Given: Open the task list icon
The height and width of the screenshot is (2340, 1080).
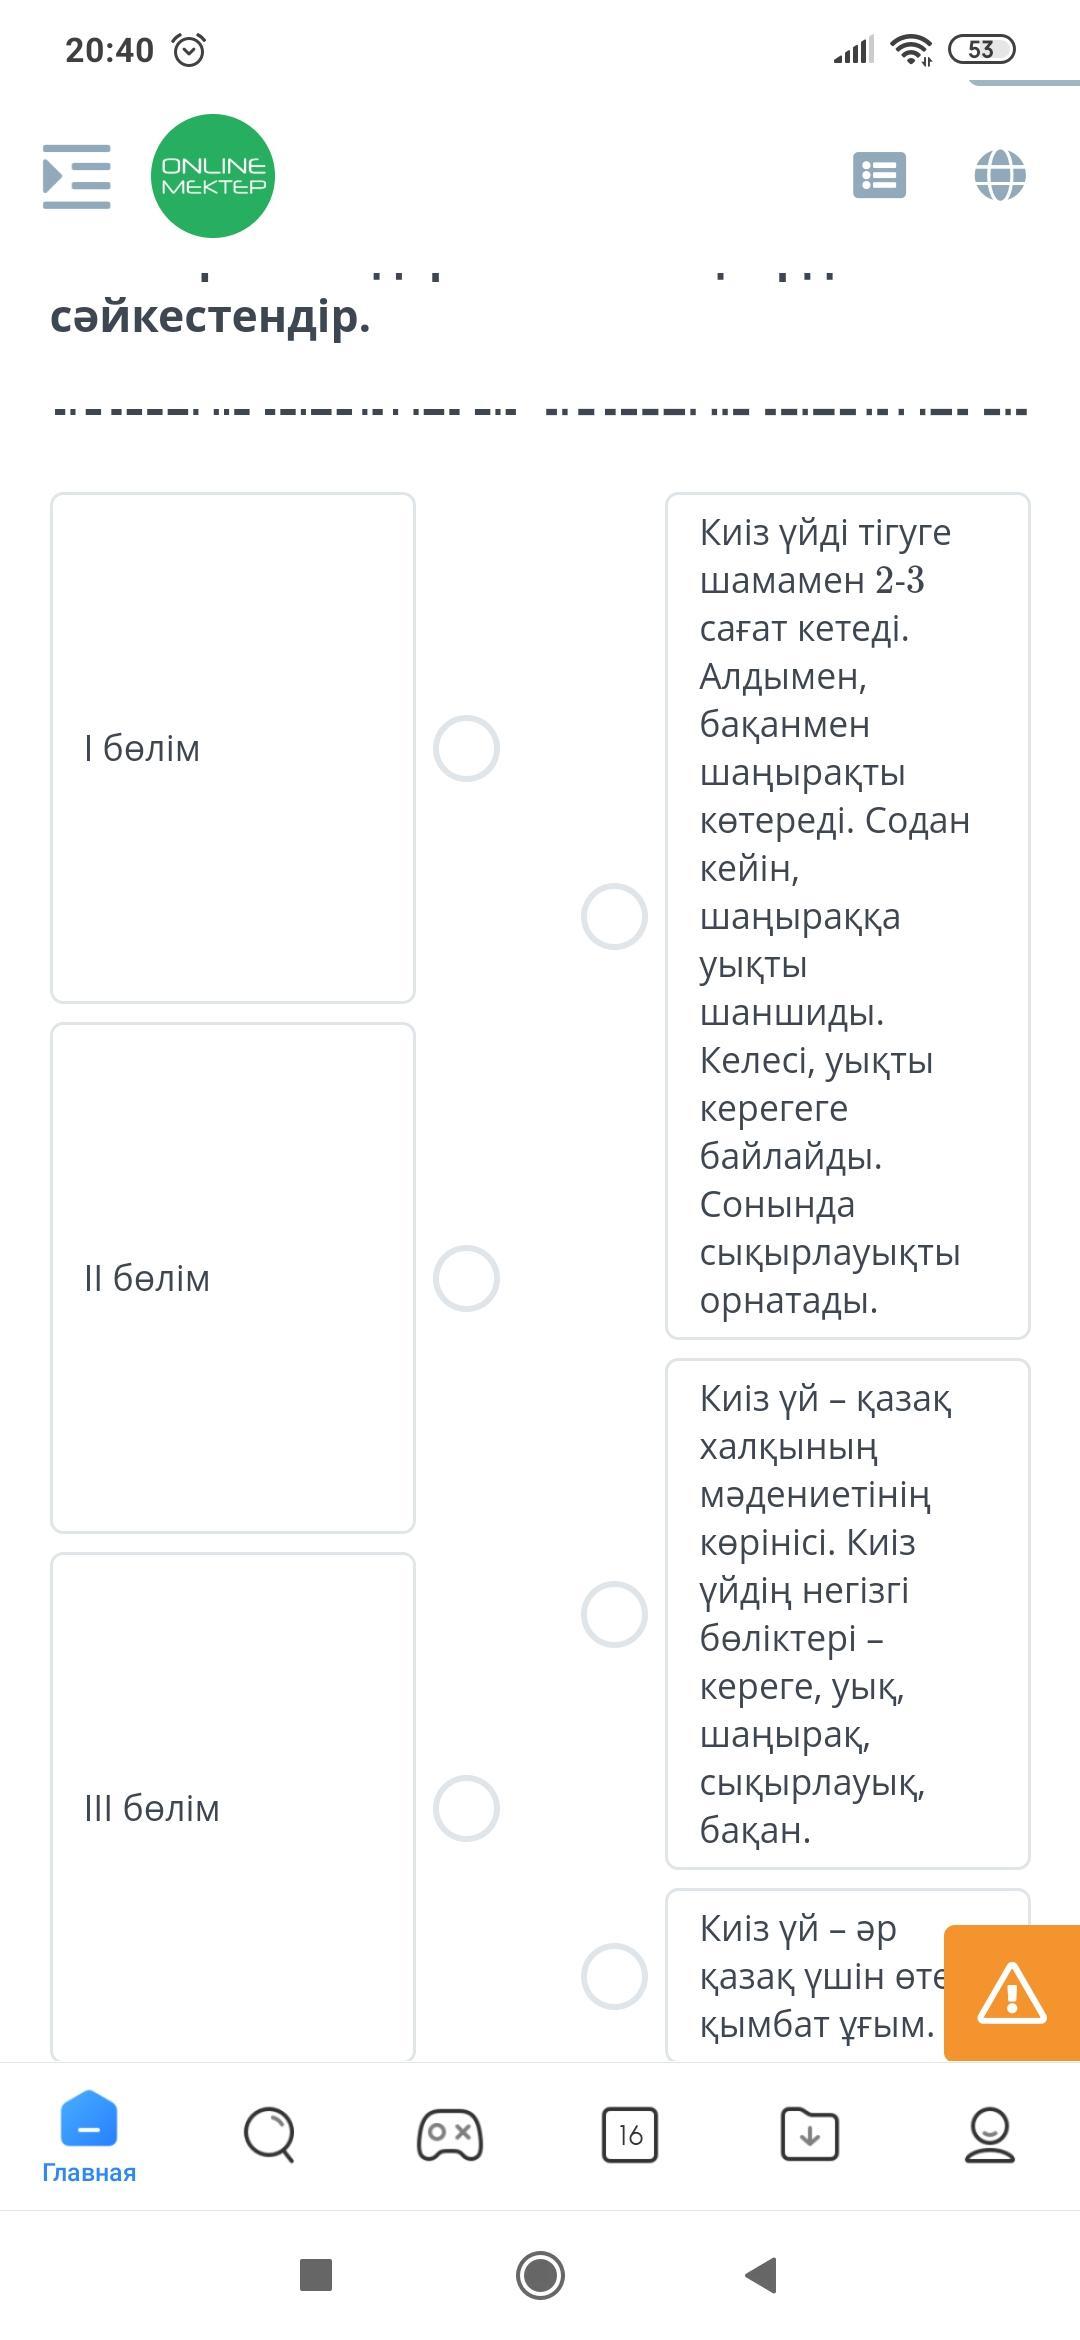Looking at the screenshot, I should coord(879,176).
